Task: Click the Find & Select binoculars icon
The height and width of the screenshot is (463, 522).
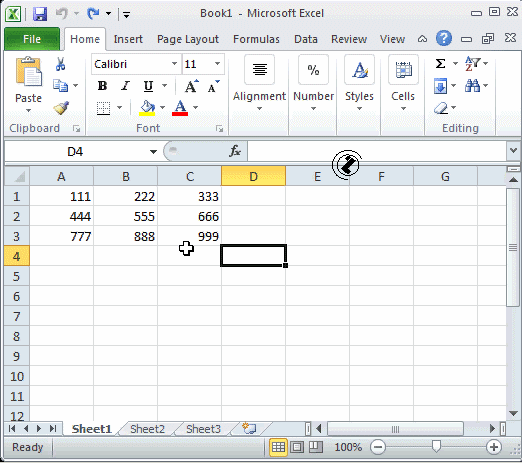Action: click(x=472, y=86)
